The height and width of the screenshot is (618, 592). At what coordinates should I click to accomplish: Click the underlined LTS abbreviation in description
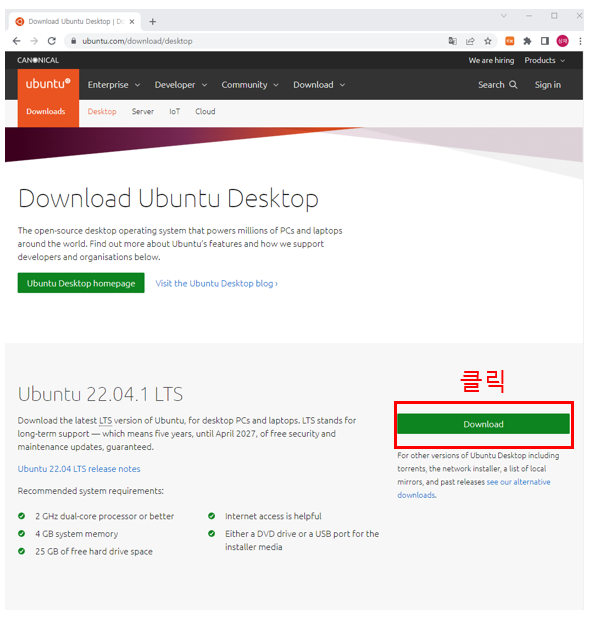coord(105,421)
